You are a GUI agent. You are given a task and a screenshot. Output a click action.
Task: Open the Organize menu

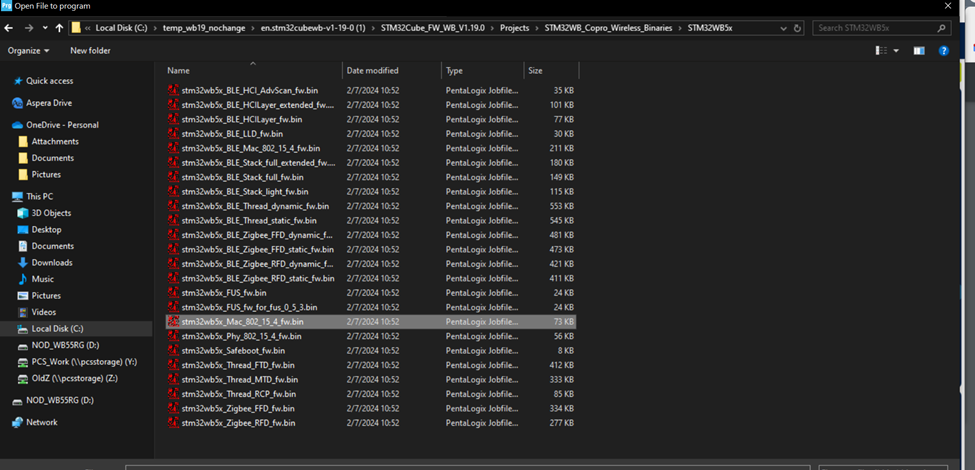tap(28, 50)
